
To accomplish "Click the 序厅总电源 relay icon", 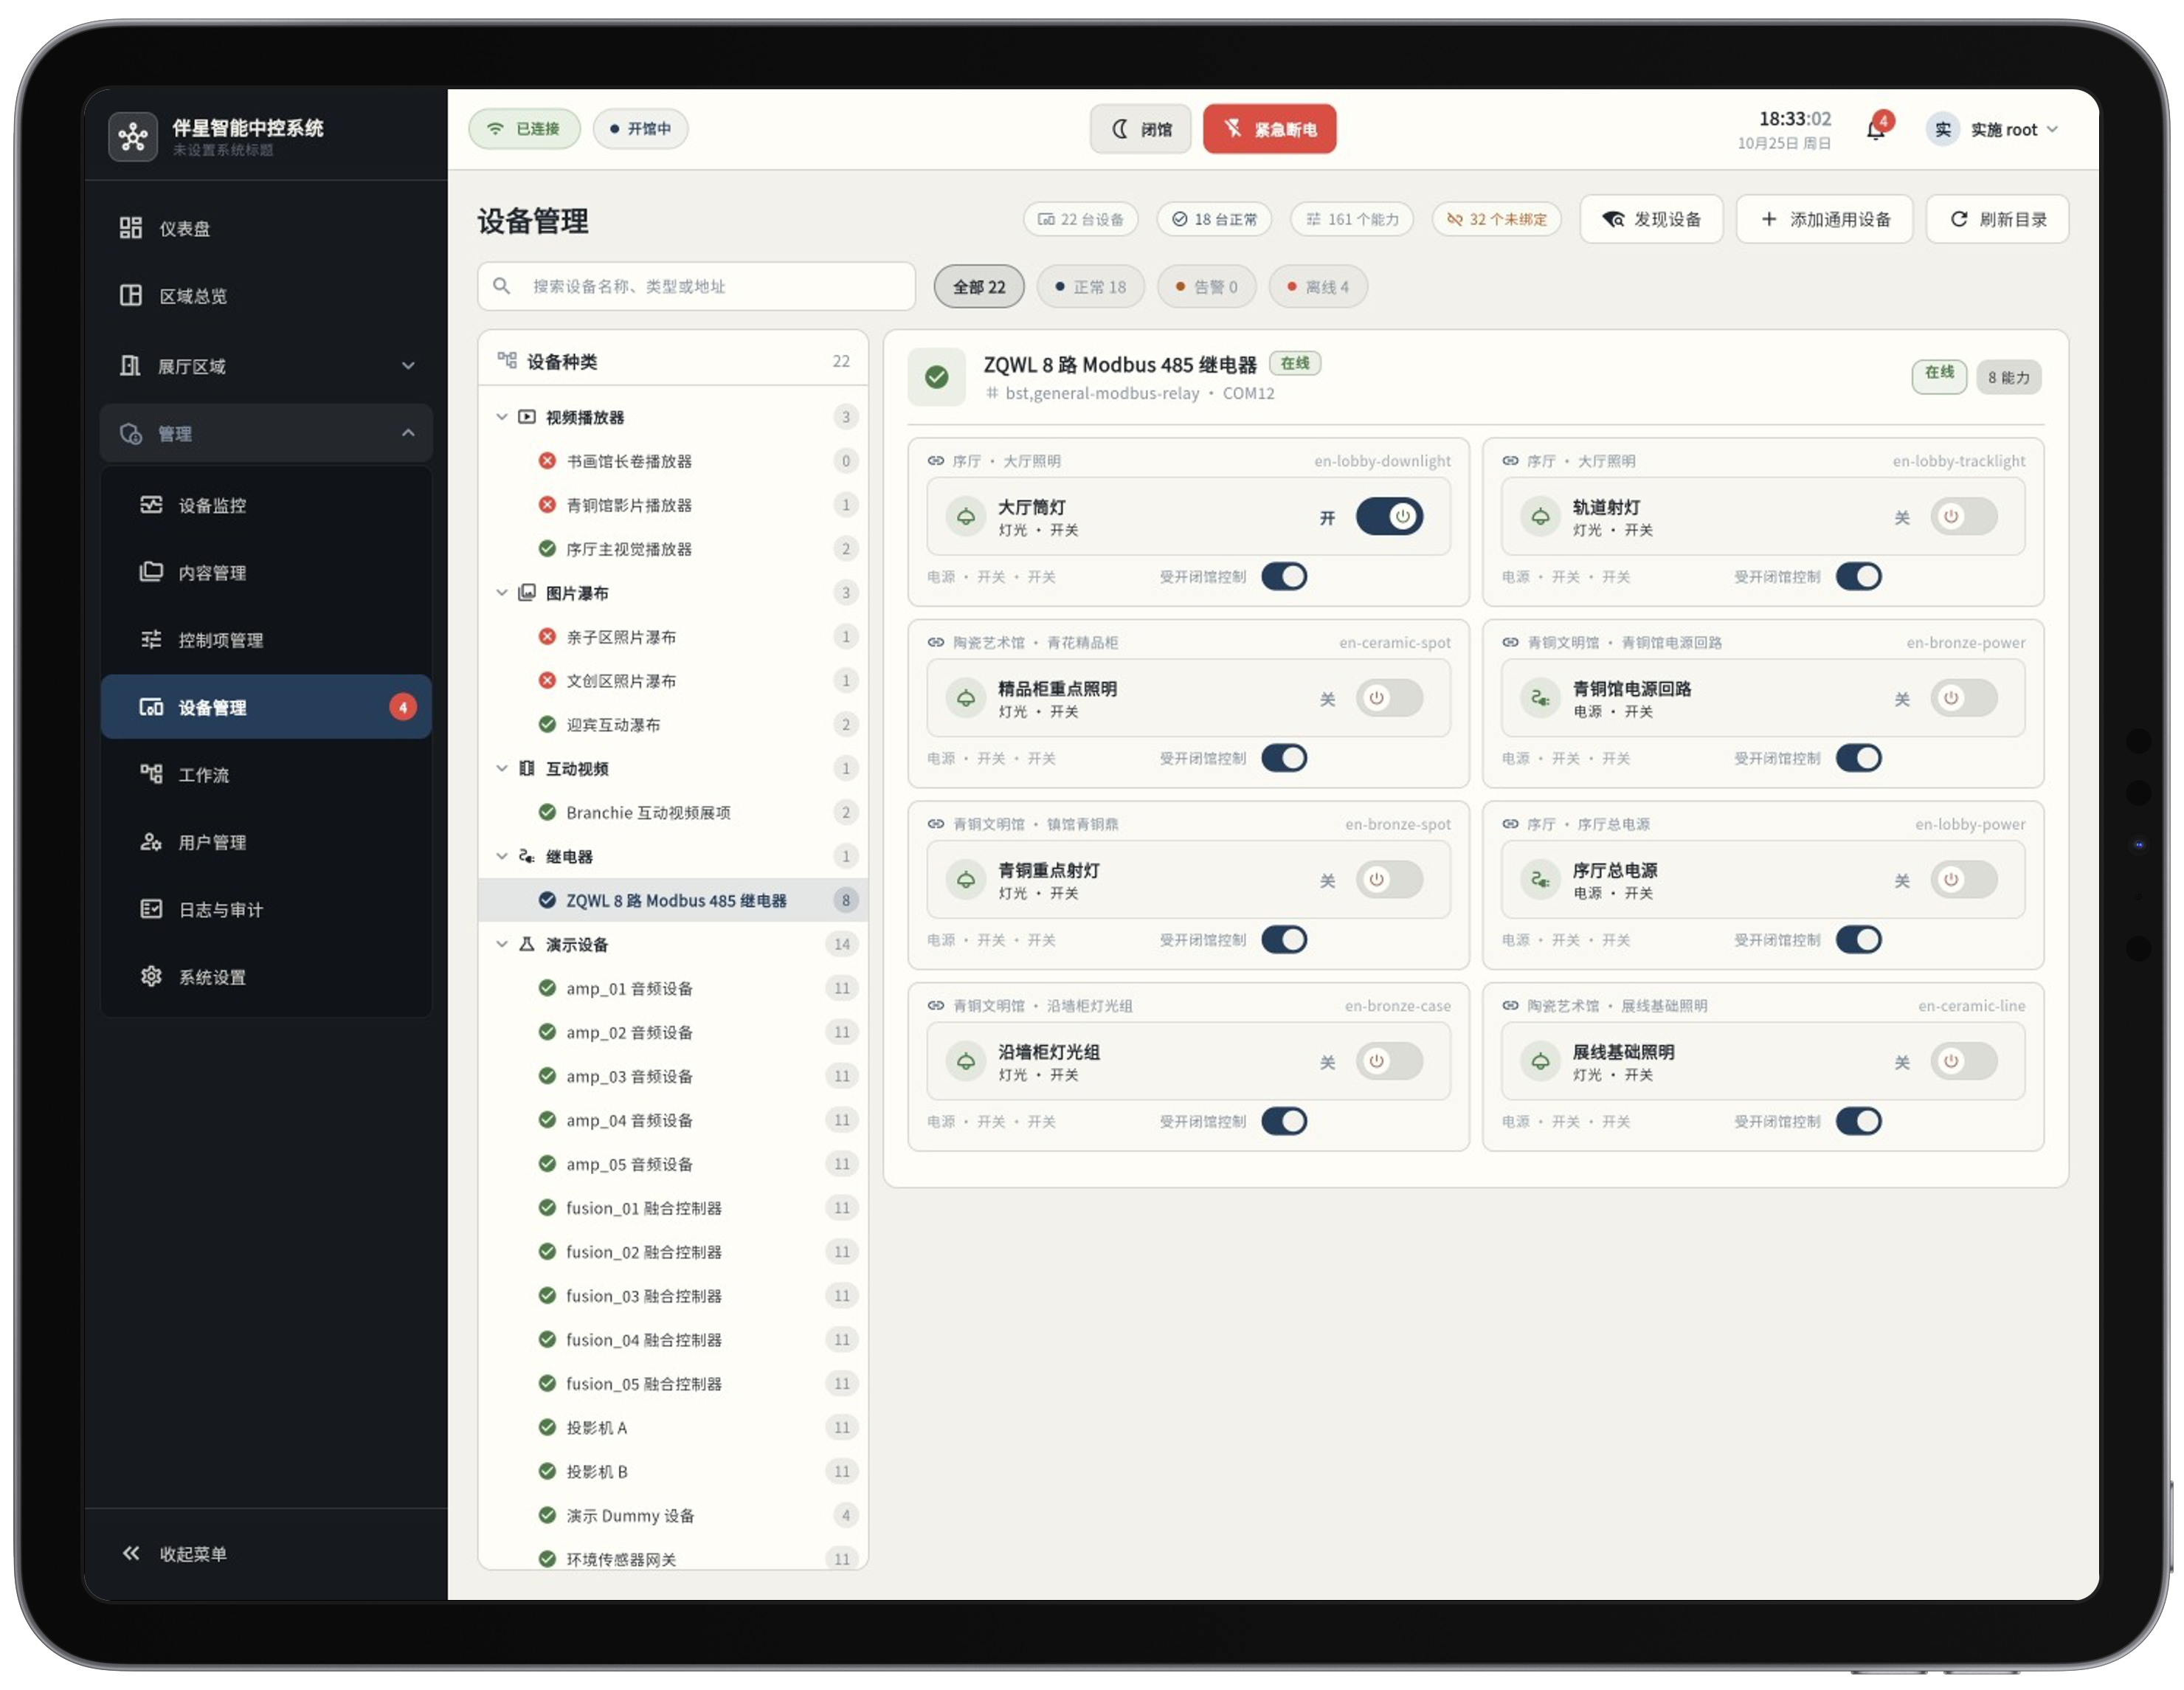I will click(1540, 880).
